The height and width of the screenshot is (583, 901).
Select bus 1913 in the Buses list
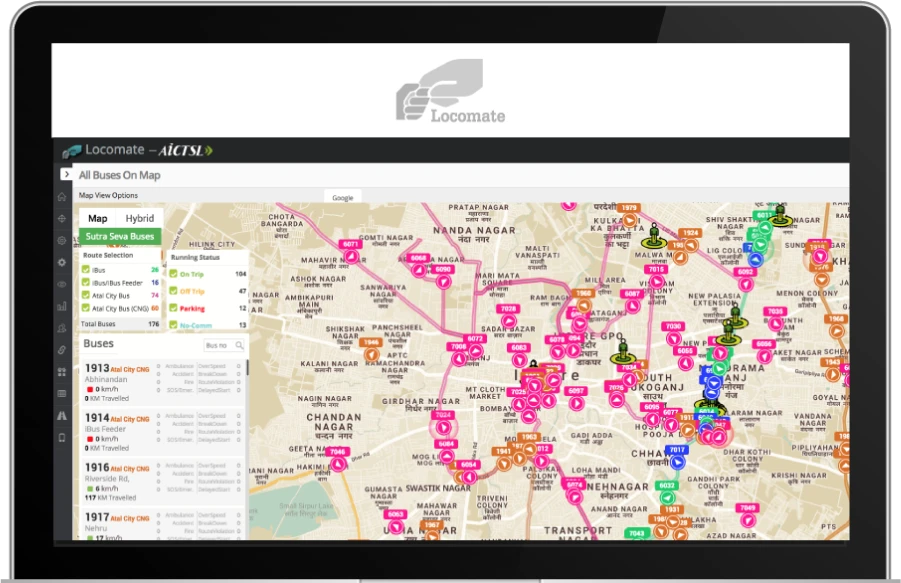[163, 382]
